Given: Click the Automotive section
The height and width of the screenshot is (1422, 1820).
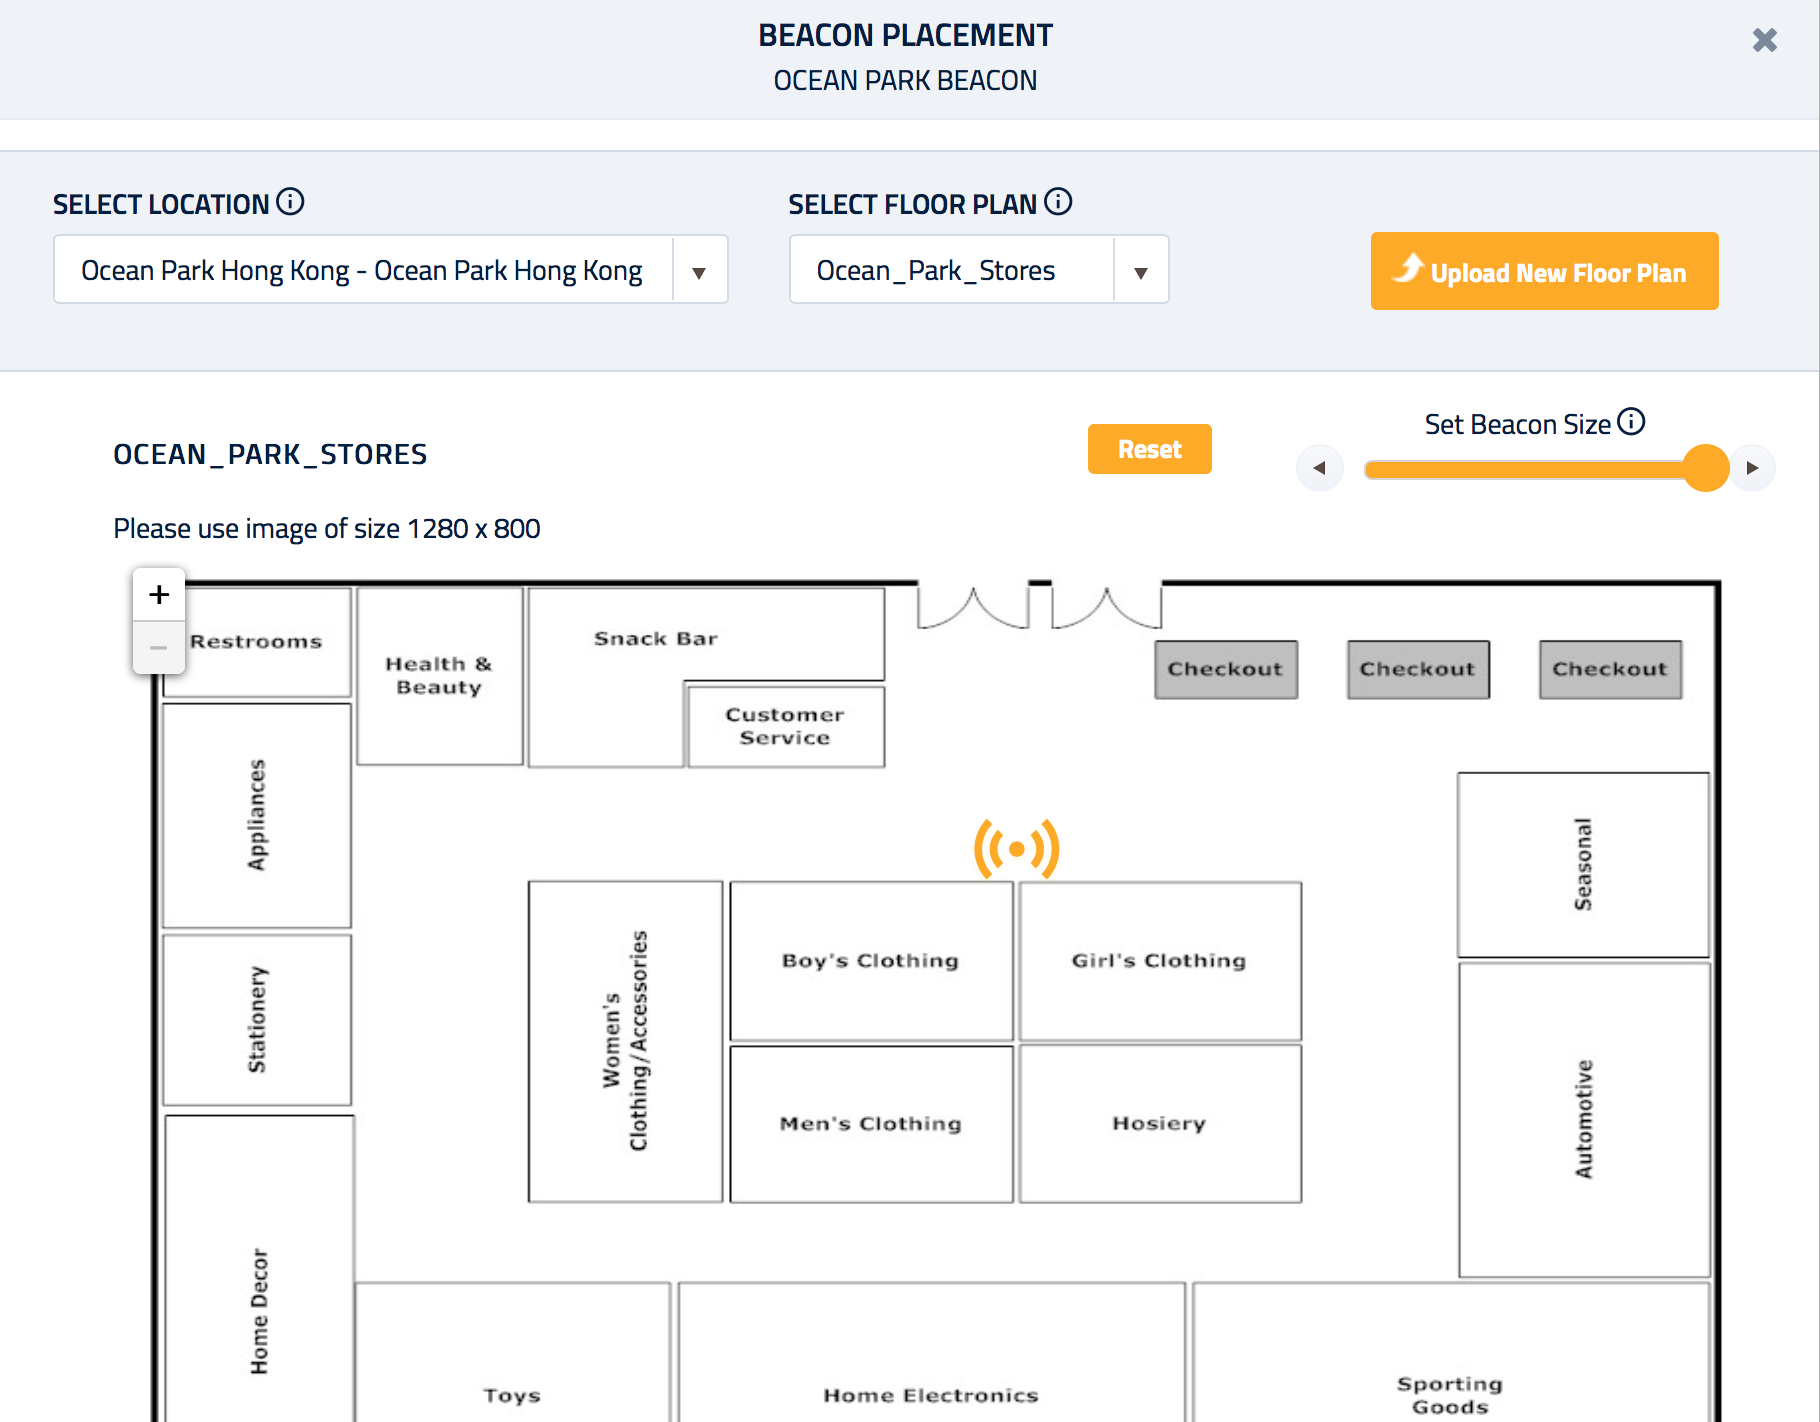Looking at the screenshot, I should click(x=1584, y=1119).
